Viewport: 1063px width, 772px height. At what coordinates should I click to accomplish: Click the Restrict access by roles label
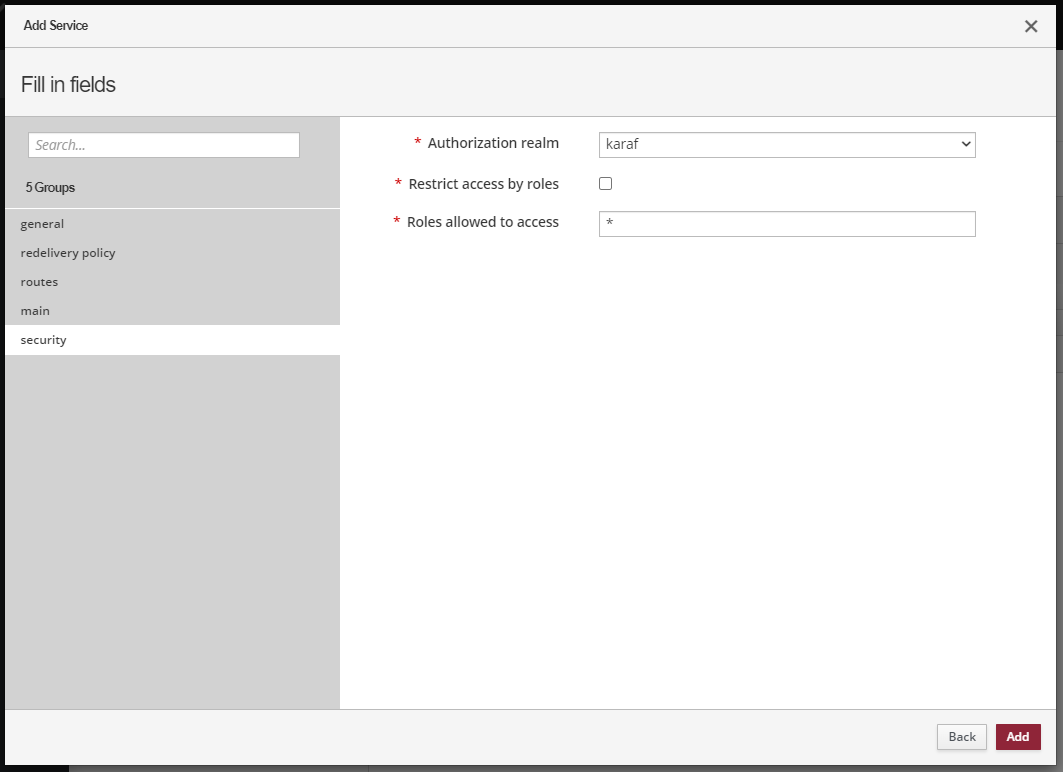483,184
